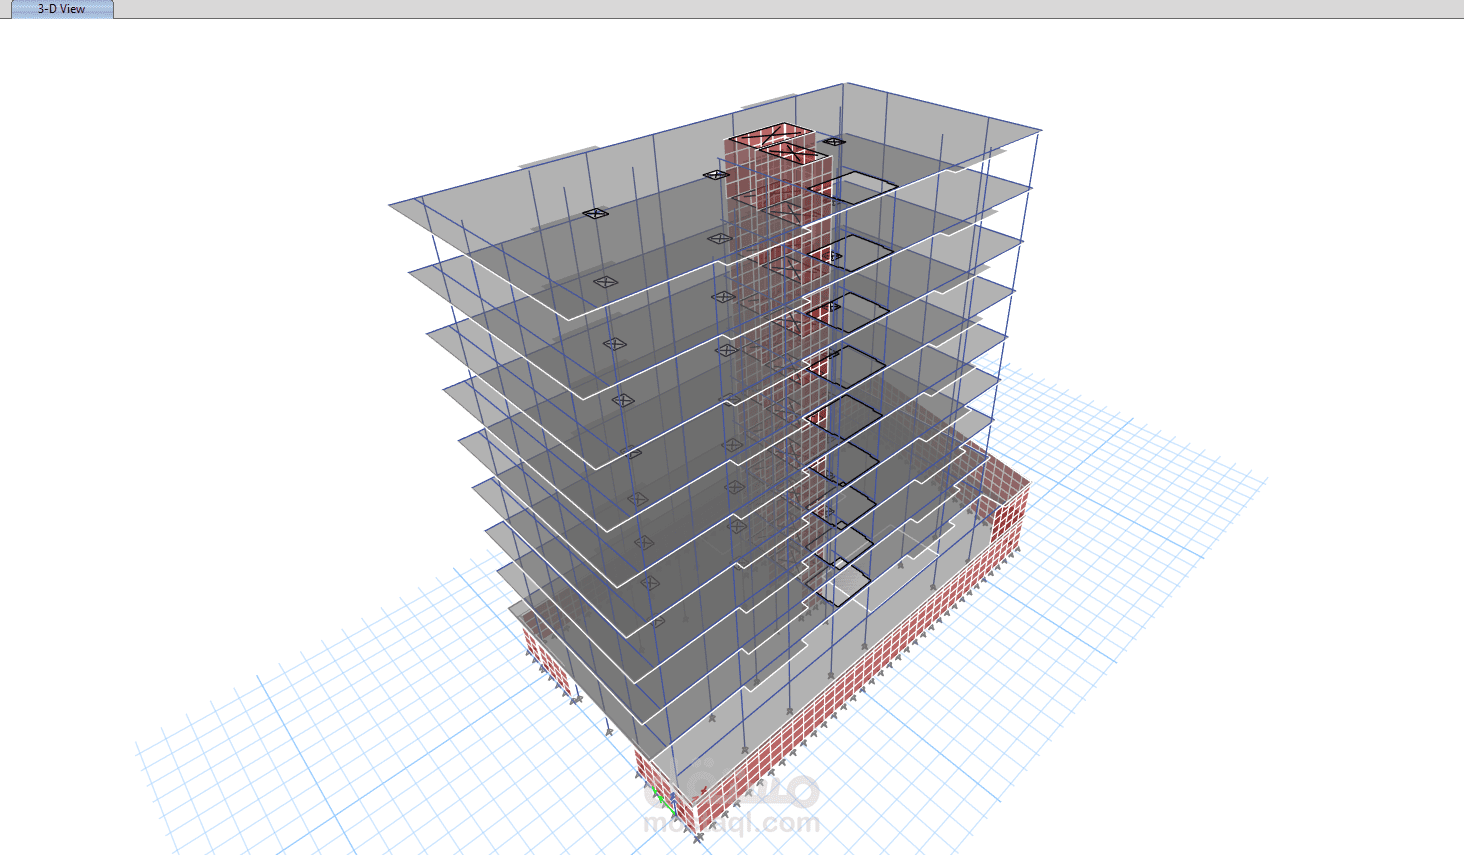The width and height of the screenshot is (1464, 855).
Task: Select the 3-D View tab
Action: click(x=61, y=9)
